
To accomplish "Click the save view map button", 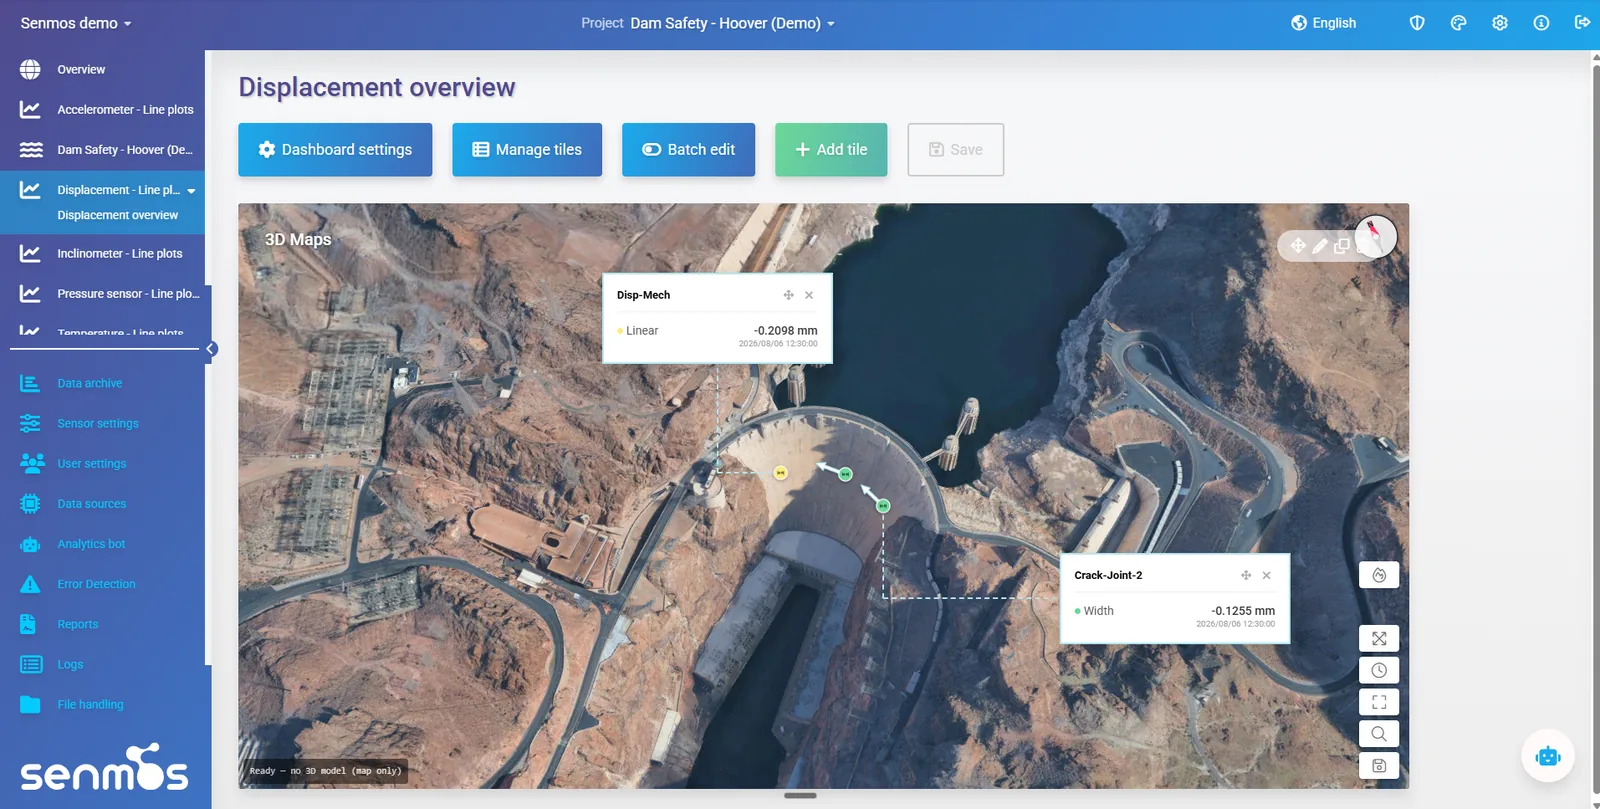I will click(x=1379, y=766).
